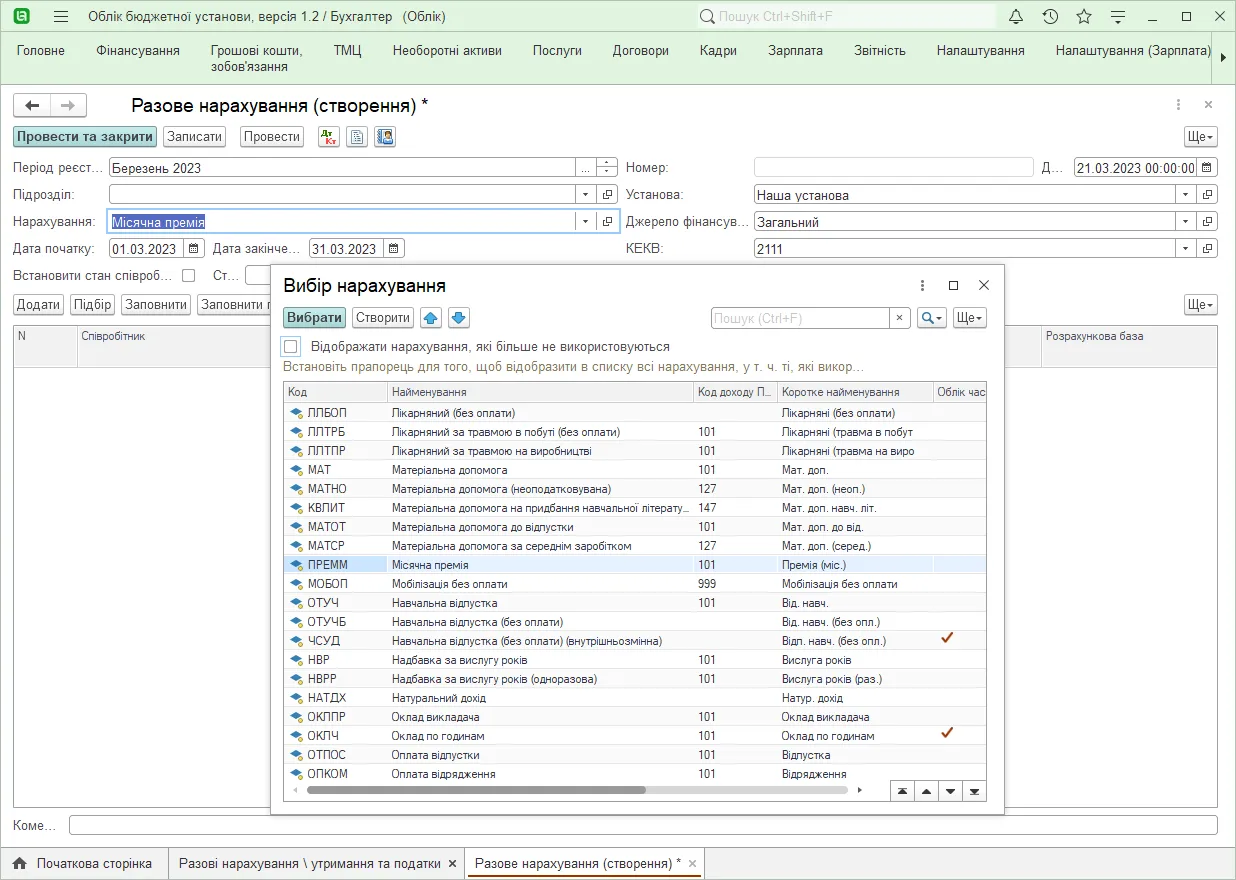Move list item up with blue arrow
The image size is (1236, 880).
coord(430,318)
